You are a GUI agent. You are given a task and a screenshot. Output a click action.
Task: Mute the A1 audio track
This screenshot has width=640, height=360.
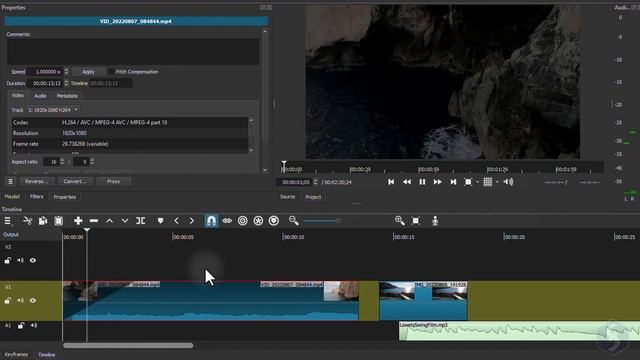[x=34, y=325]
